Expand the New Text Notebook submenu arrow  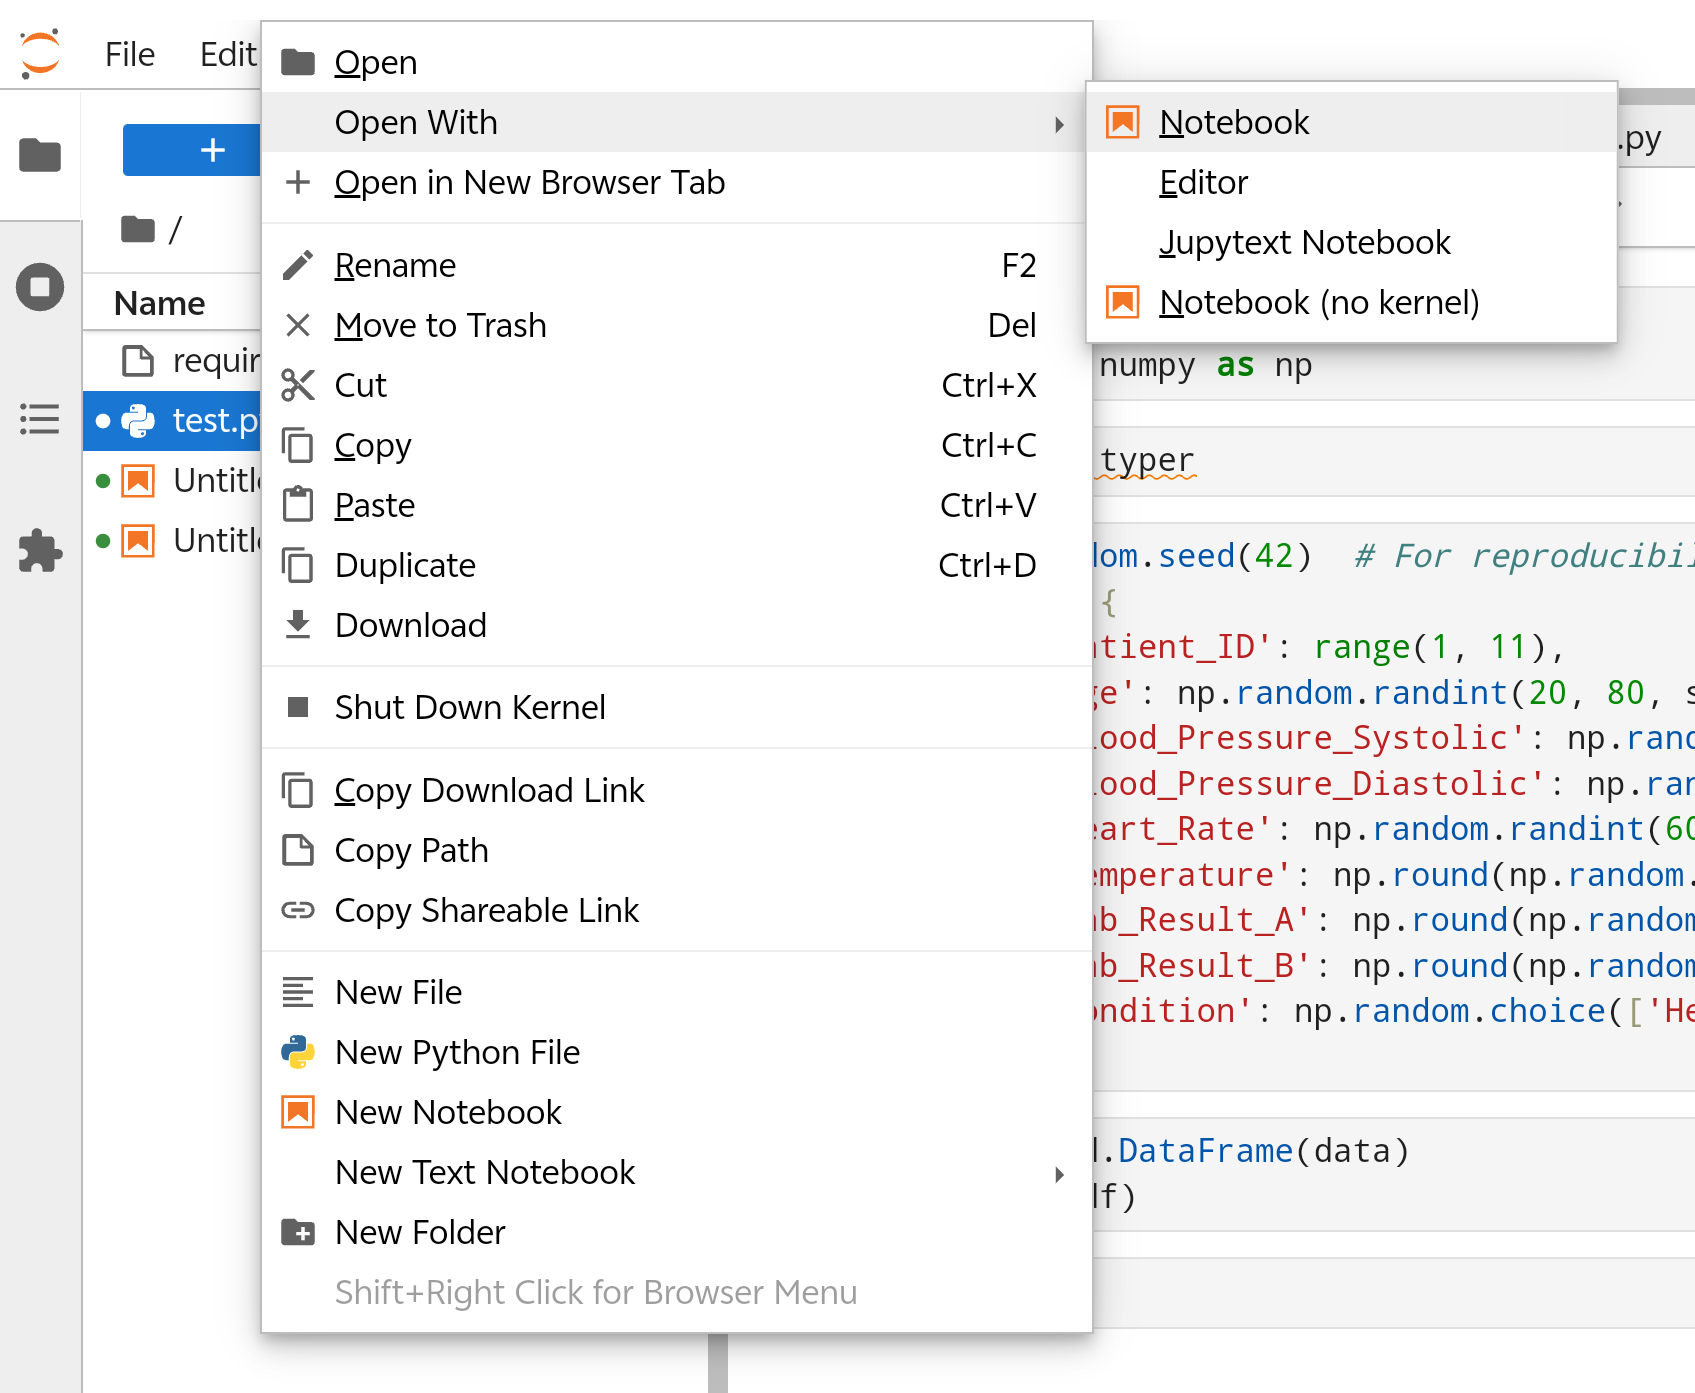tap(1059, 1174)
